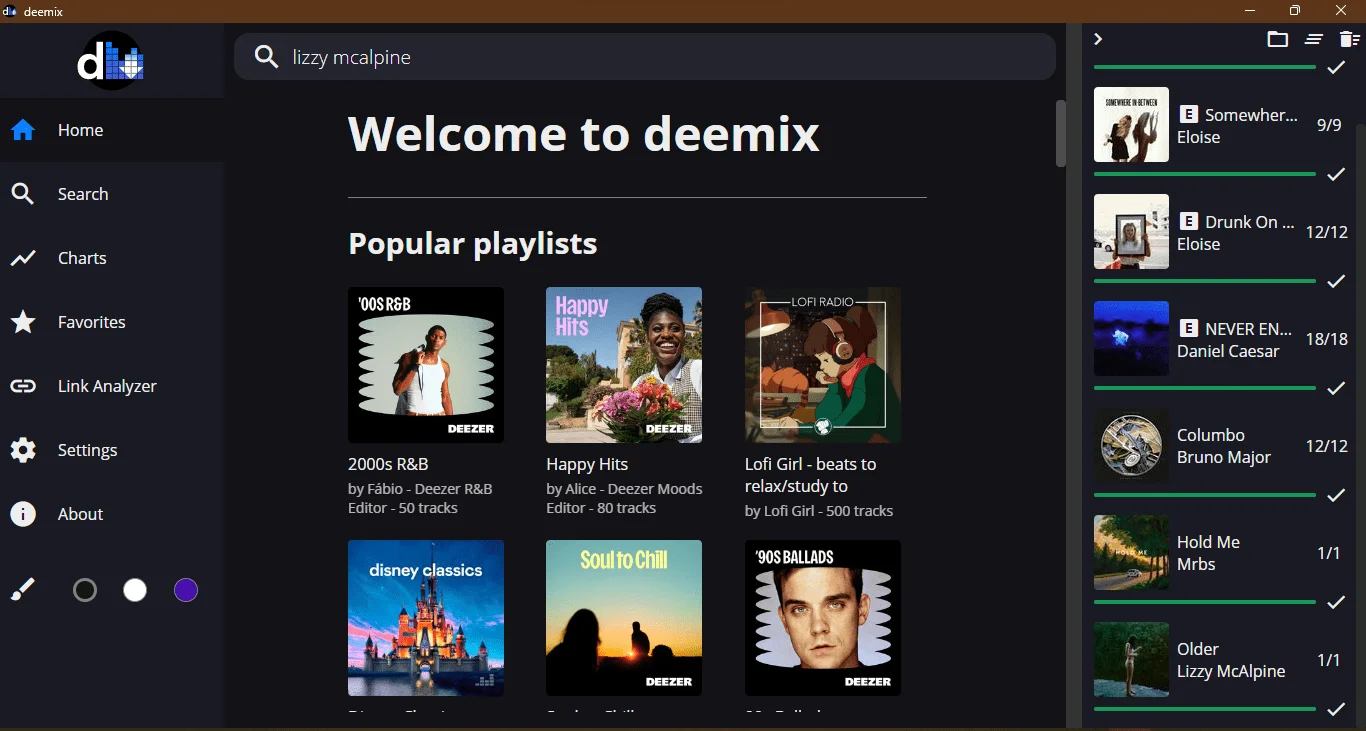Open the 2000s R&B playlist cover
1366x731 pixels.
tap(426, 365)
